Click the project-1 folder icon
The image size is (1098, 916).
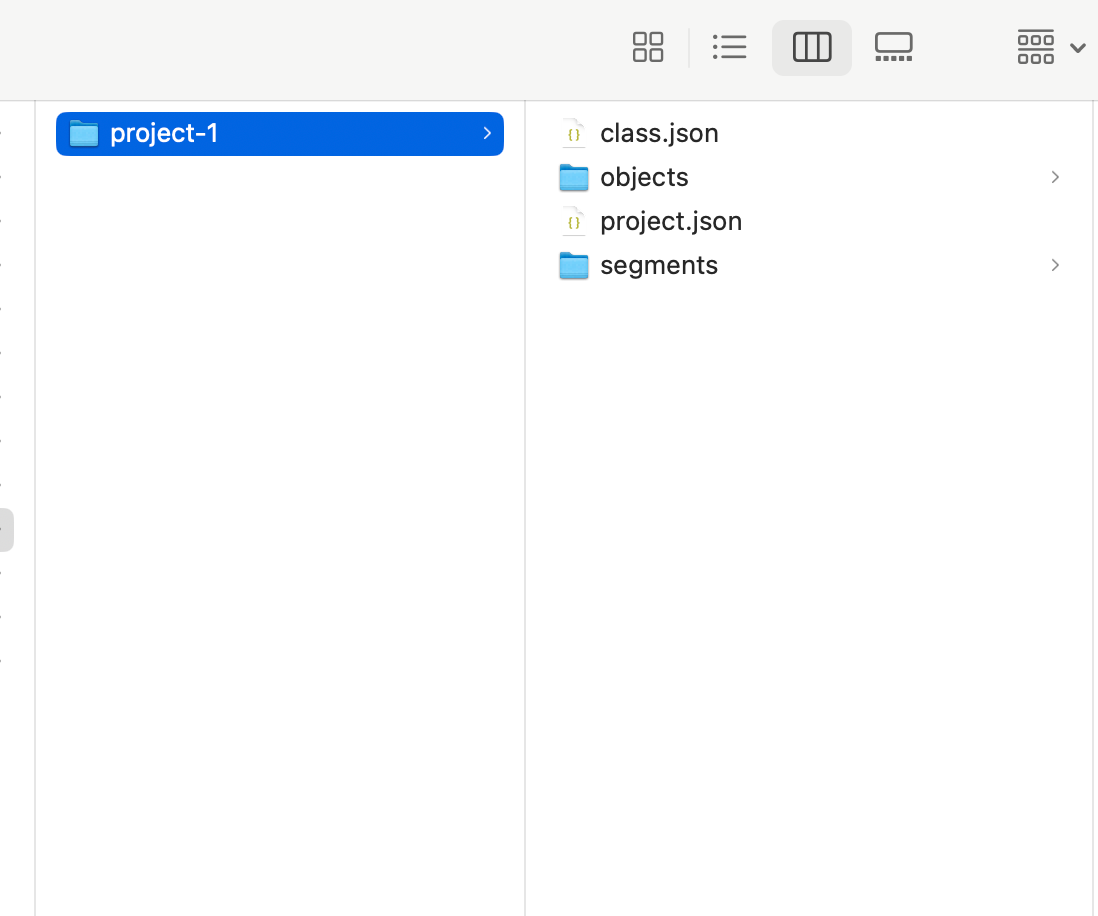tap(84, 134)
